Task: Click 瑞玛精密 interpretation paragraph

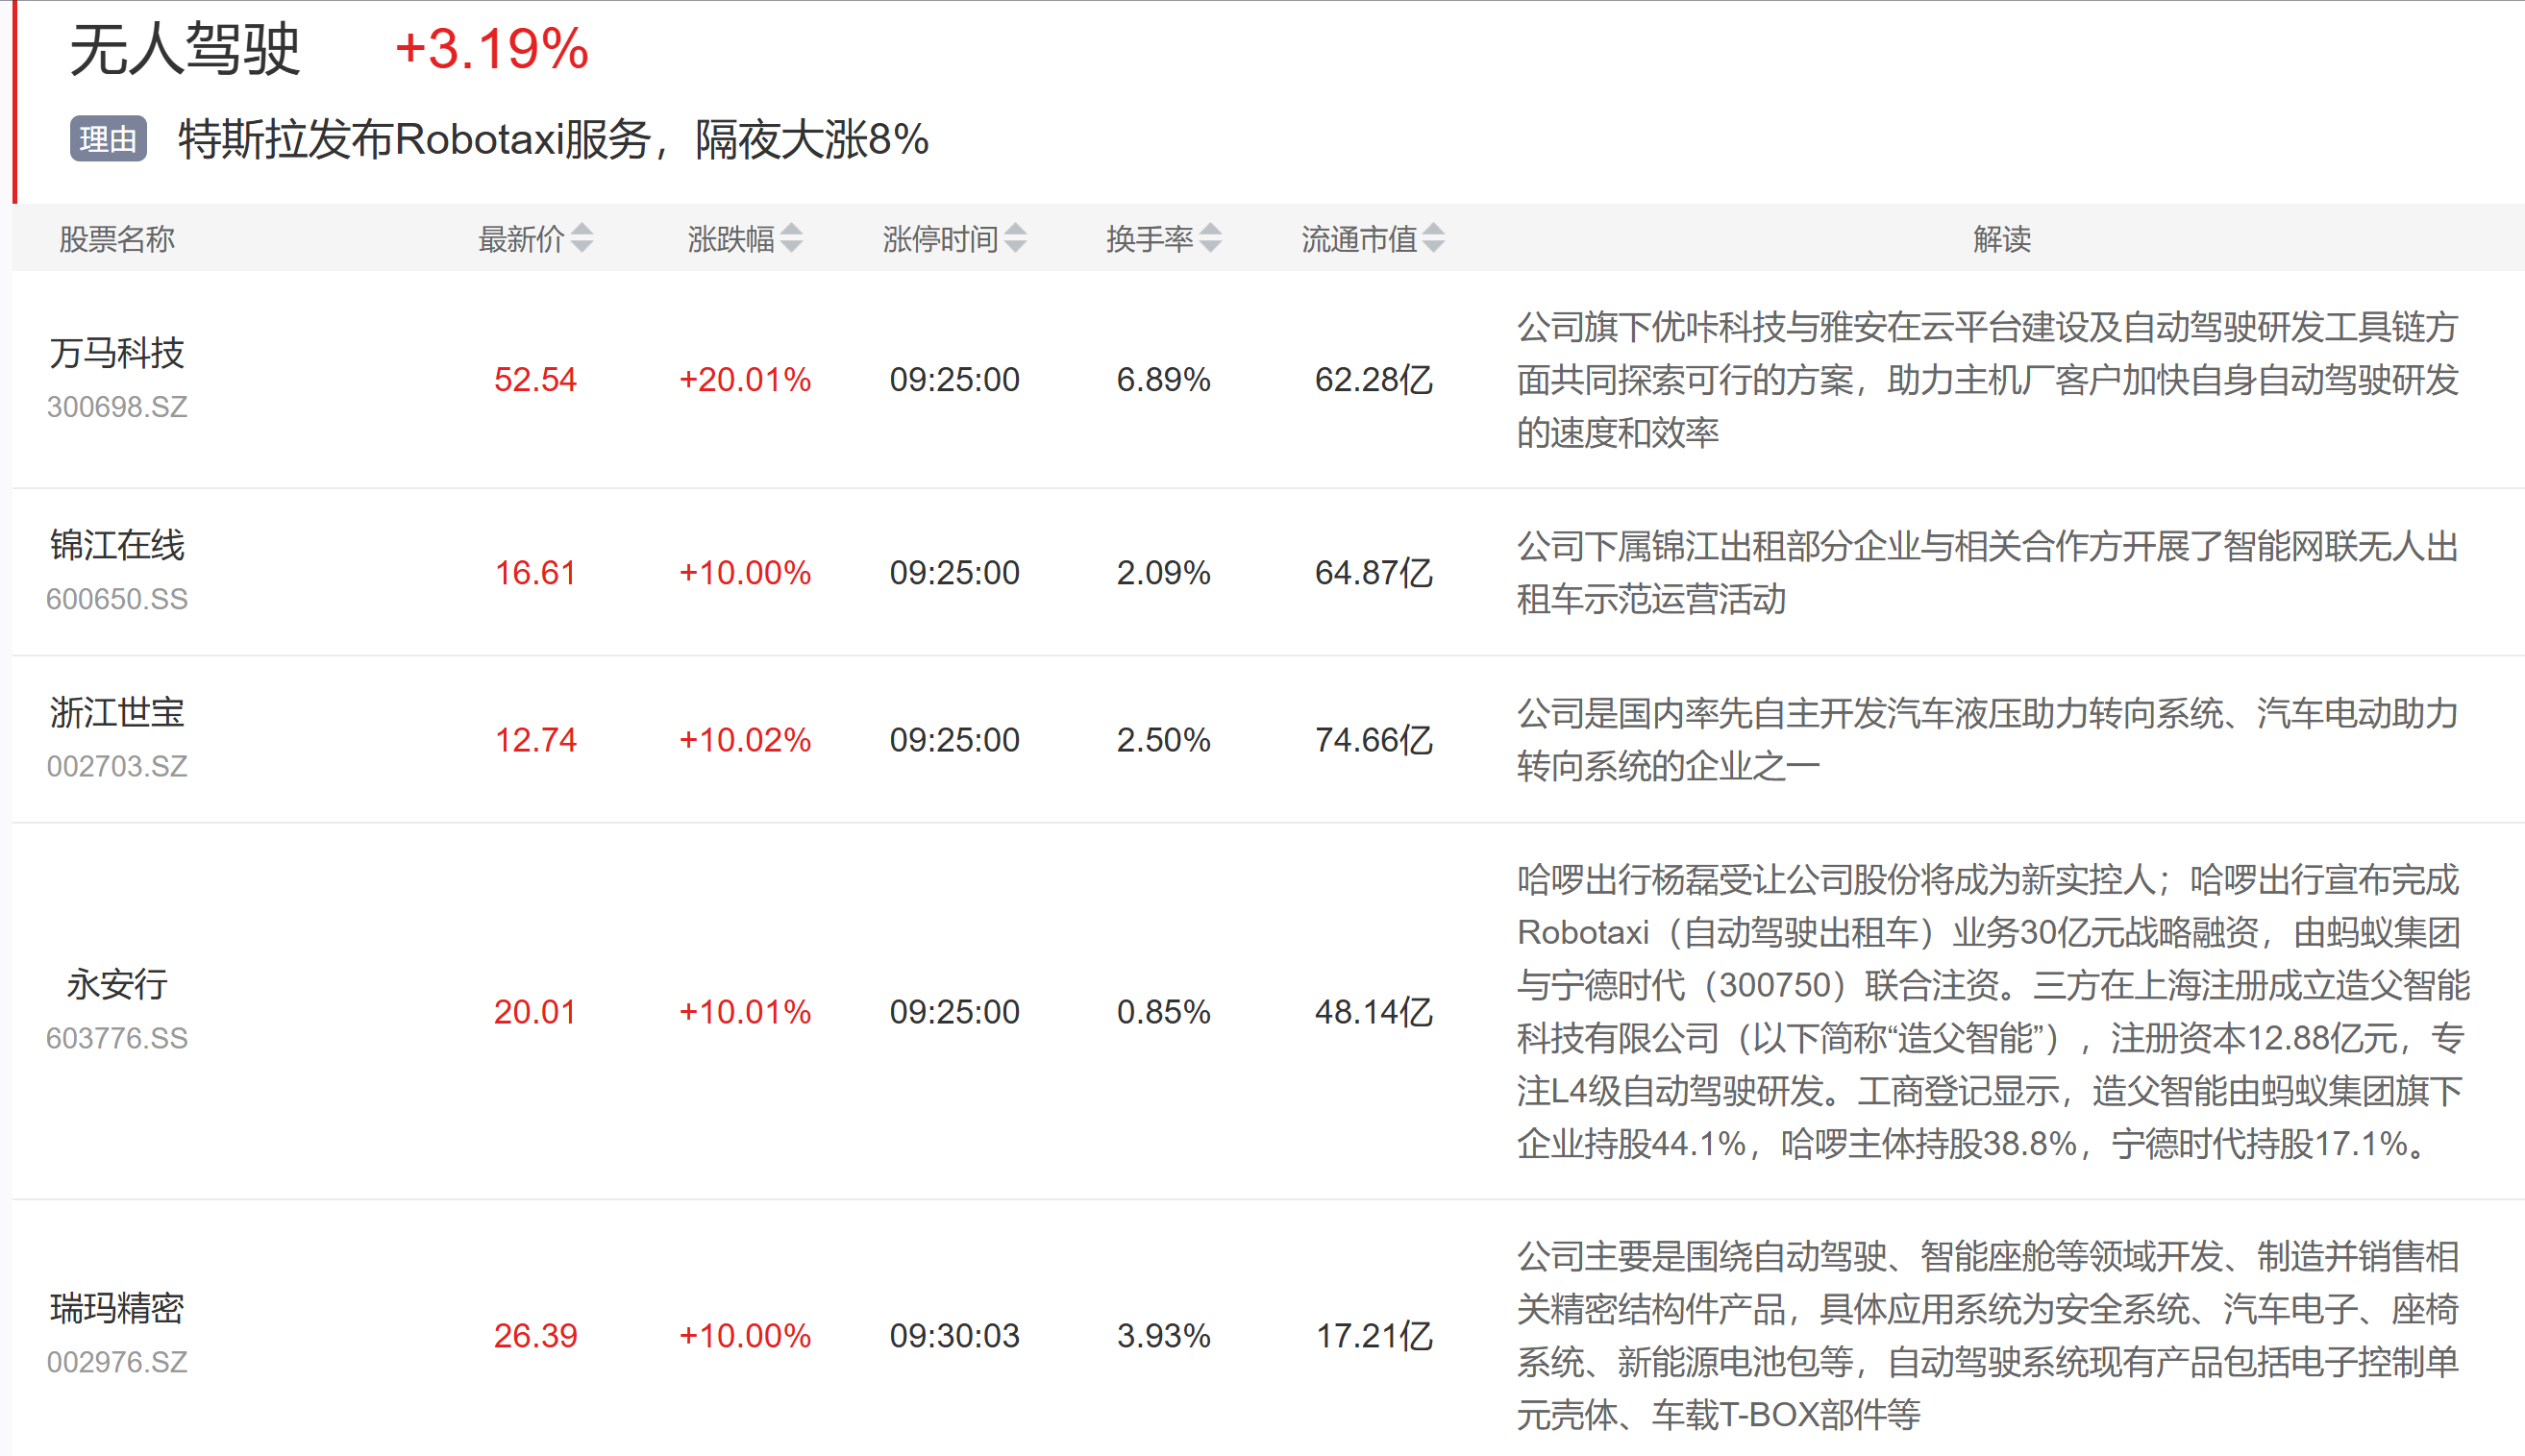Action: coord(1987,1336)
